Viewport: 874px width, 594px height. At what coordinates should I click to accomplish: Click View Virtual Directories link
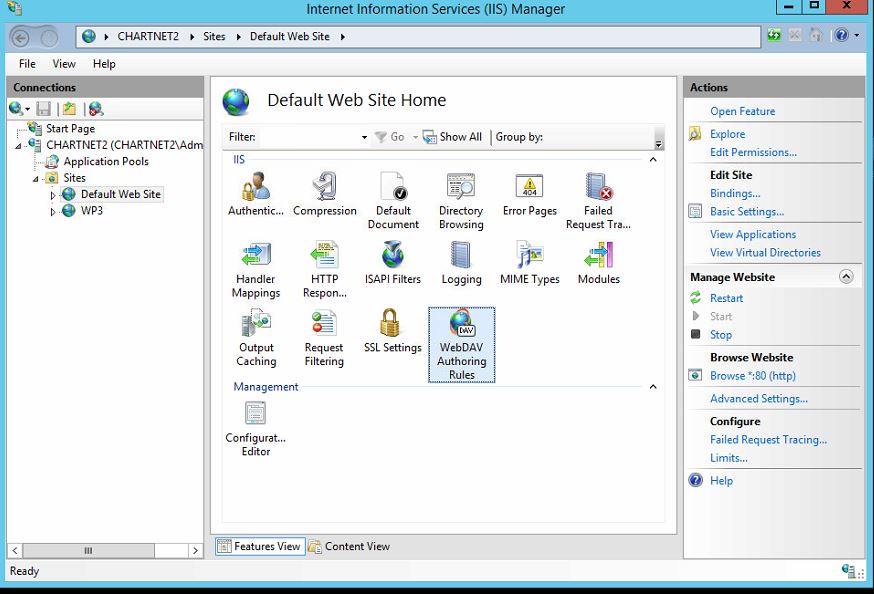[x=765, y=253]
